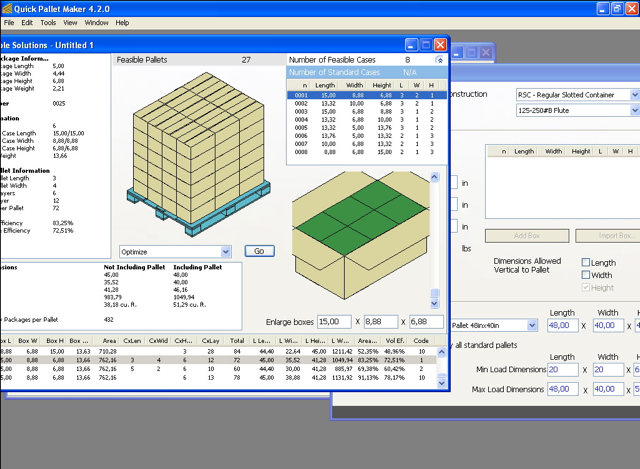Click the Code column header
Image resolution: width=640 pixels, height=469 pixels.
tap(421, 340)
